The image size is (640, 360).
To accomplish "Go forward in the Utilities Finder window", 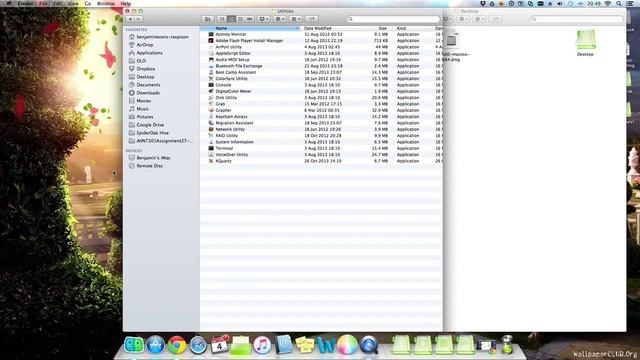I will tap(139, 19).
